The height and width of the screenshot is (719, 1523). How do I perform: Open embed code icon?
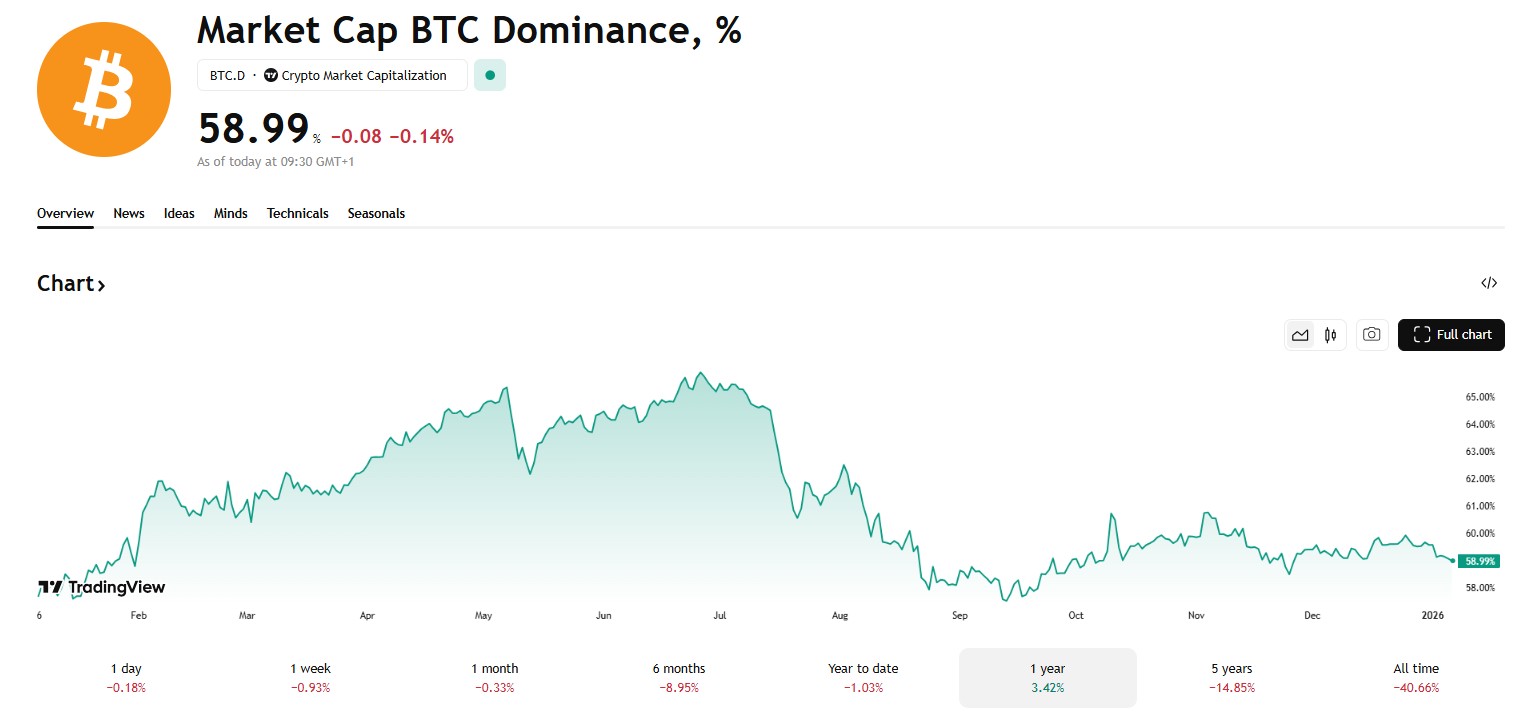tap(1488, 283)
